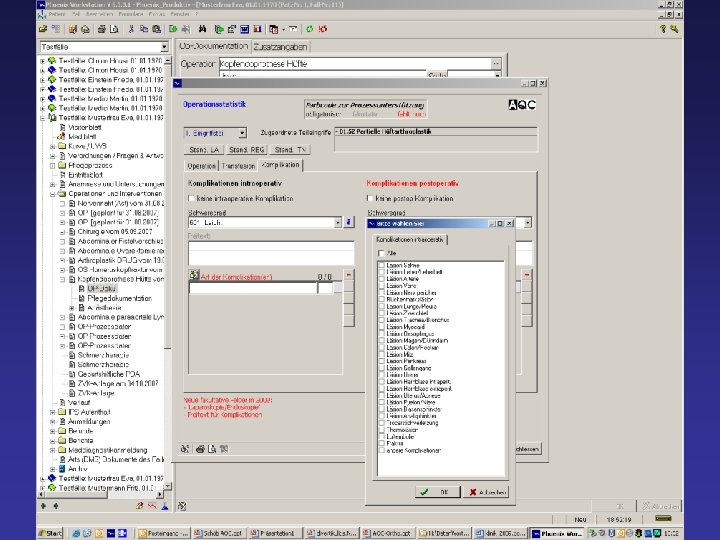Click the OK button in popup
The image size is (720, 540).
(x=437, y=492)
